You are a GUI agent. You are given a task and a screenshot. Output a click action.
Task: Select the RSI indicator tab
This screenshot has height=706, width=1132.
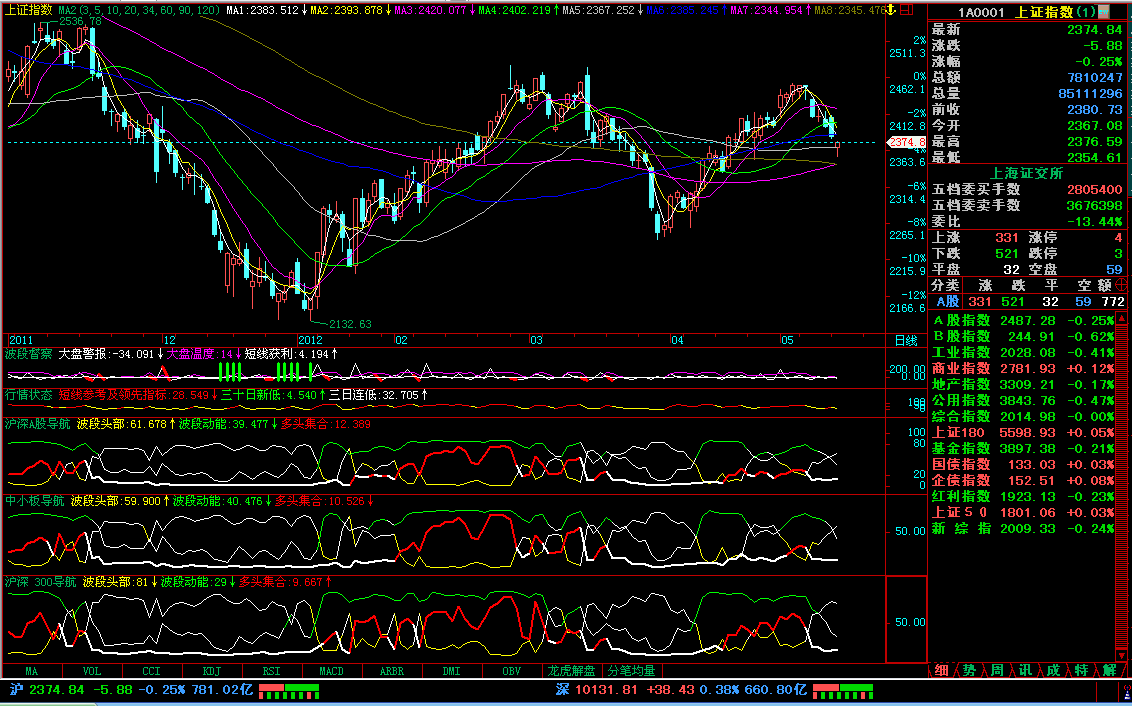pos(271,671)
